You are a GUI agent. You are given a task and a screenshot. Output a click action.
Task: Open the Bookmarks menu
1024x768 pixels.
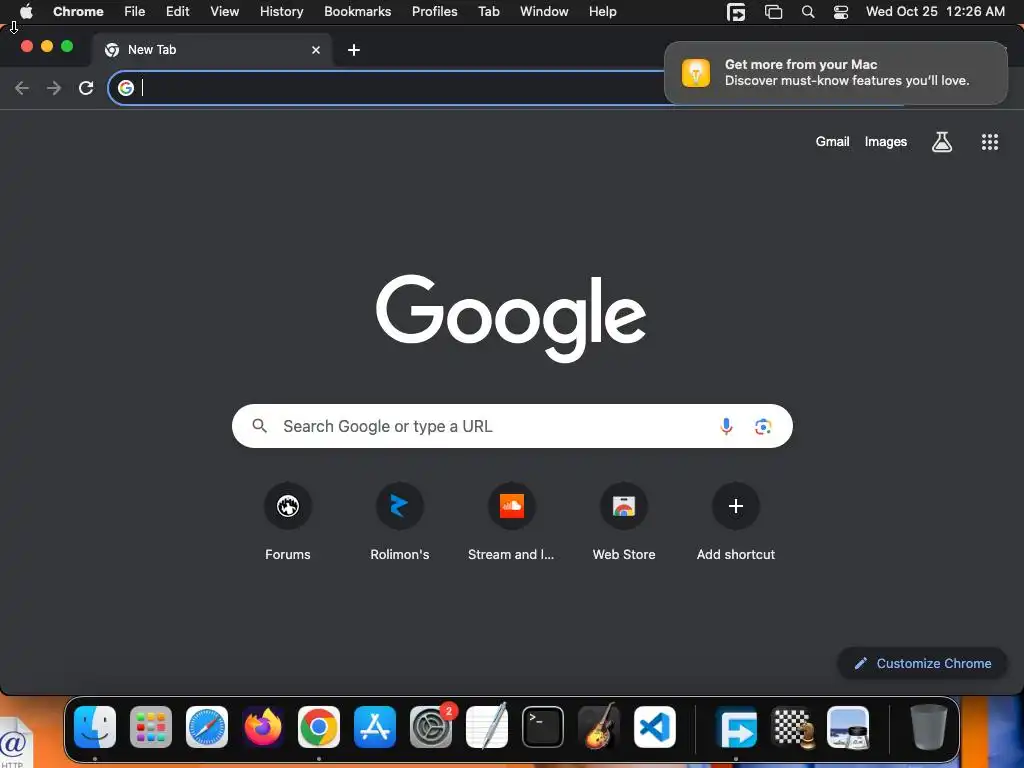pos(358,12)
